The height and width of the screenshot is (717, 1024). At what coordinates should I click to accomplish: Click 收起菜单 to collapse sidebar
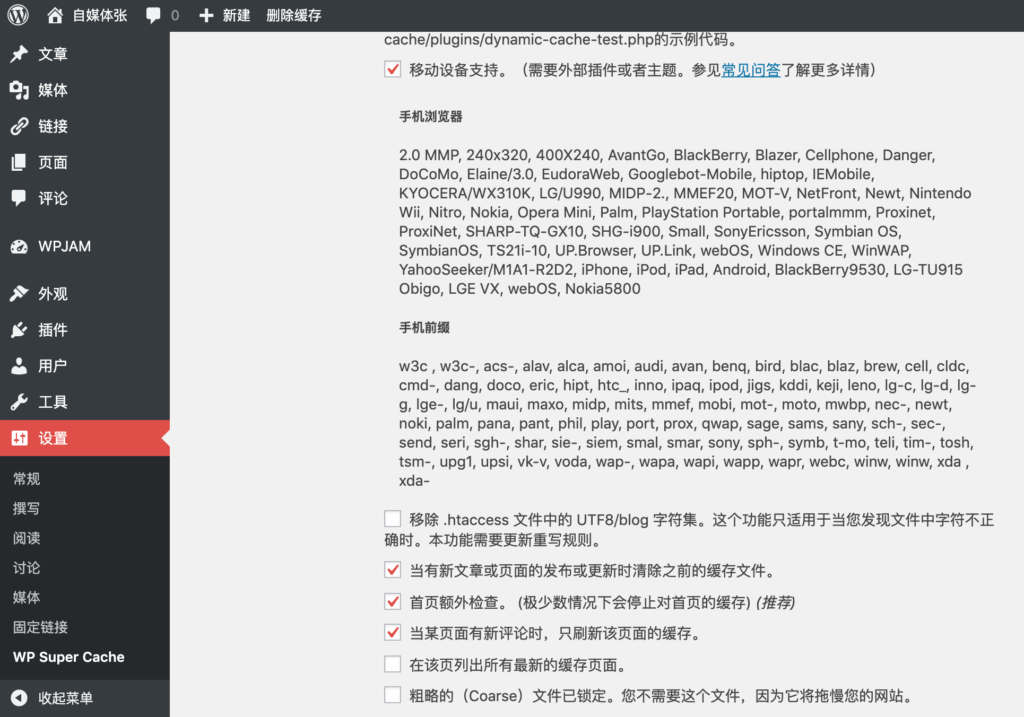[65, 698]
